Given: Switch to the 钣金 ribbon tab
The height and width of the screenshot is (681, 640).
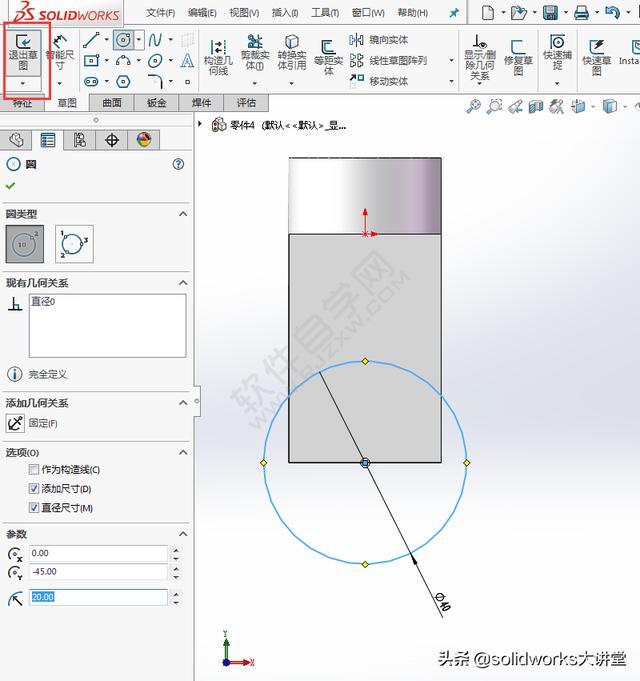Looking at the screenshot, I should coord(157,103).
